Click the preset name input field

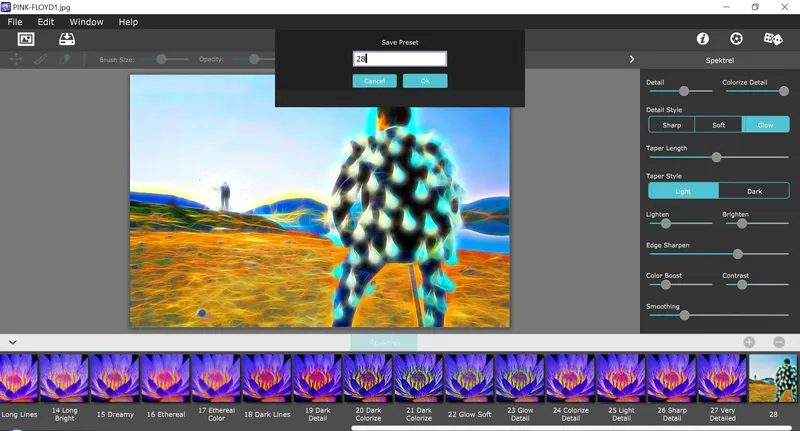(x=399, y=59)
